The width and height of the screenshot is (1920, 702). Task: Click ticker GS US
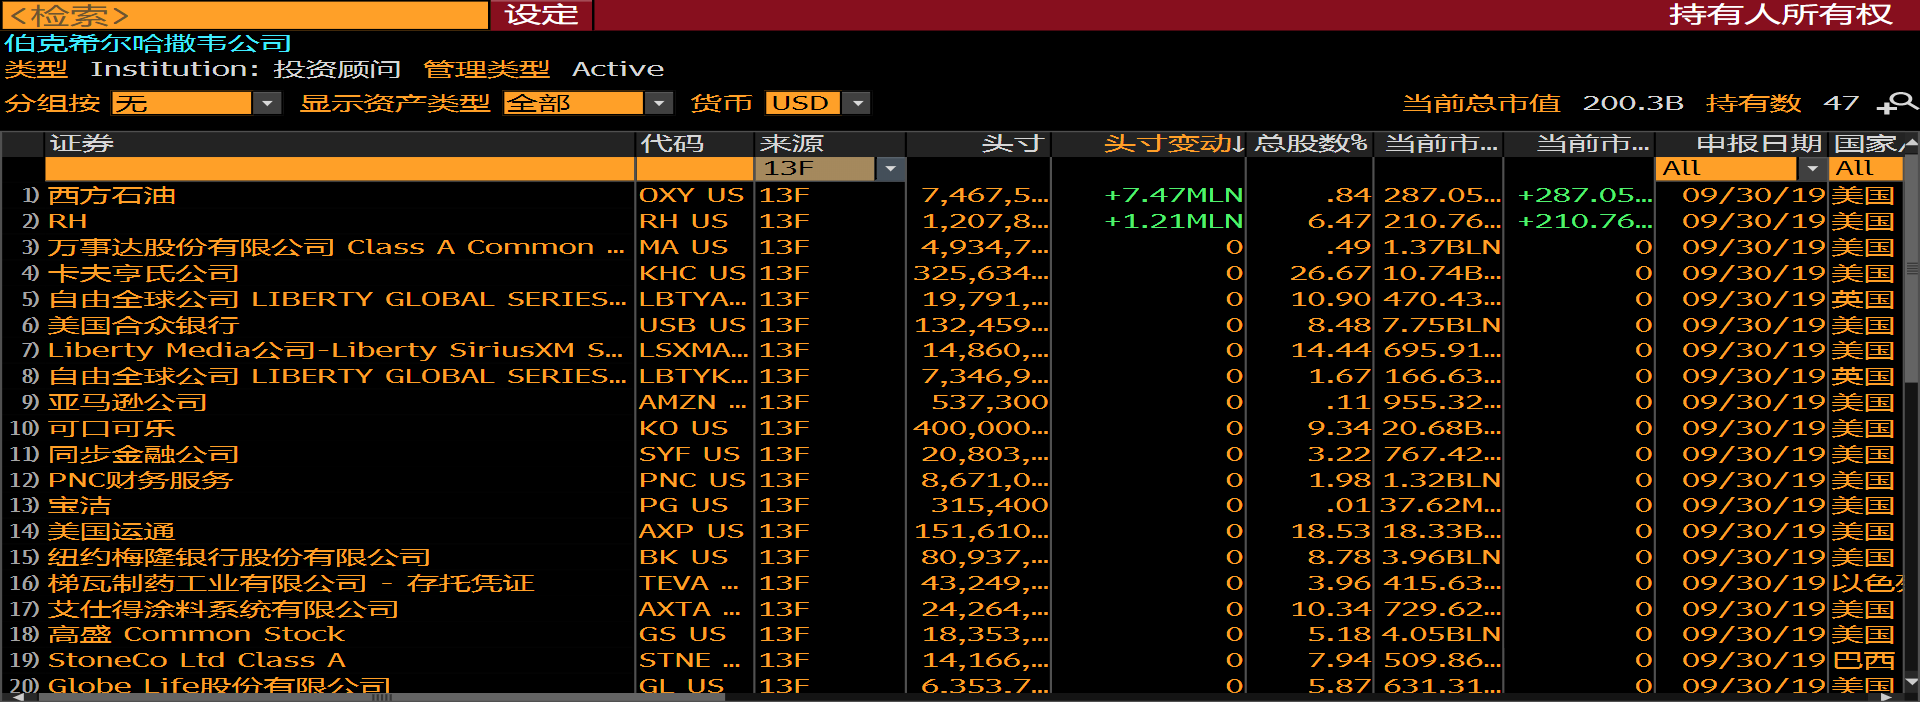(x=683, y=634)
